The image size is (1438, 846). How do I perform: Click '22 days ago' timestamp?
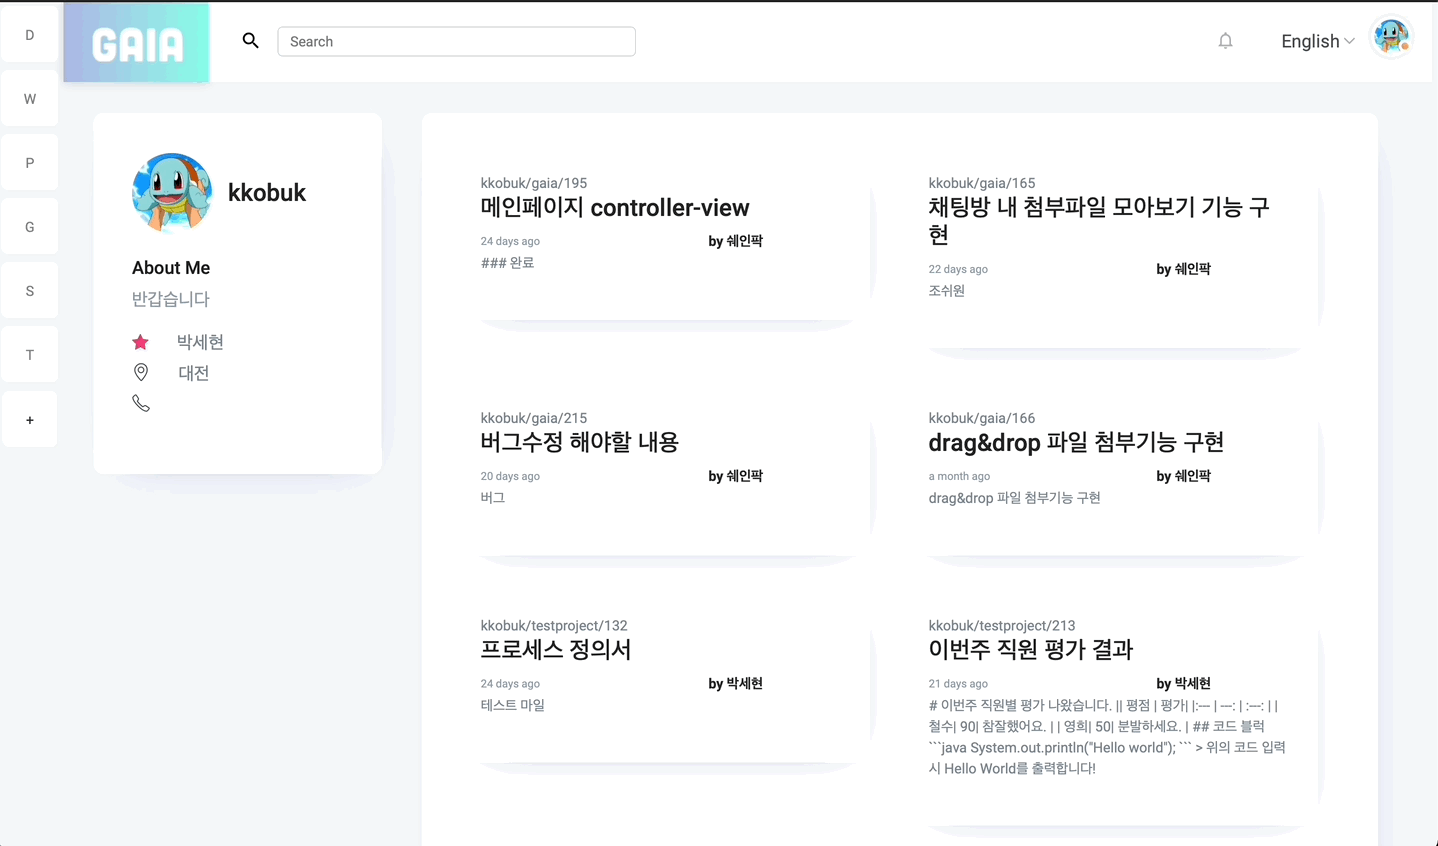(x=958, y=269)
